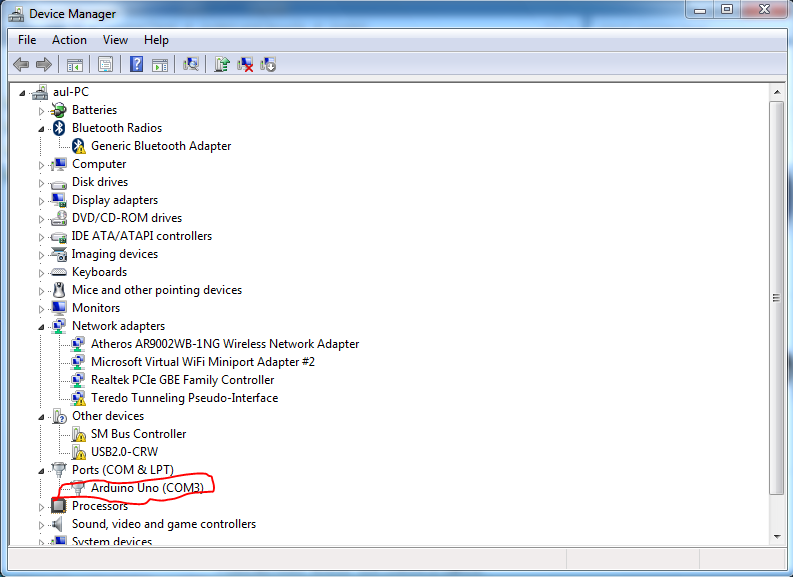Select the USB2.0-CRW device
The image size is (793, 577).
[124, 452]
